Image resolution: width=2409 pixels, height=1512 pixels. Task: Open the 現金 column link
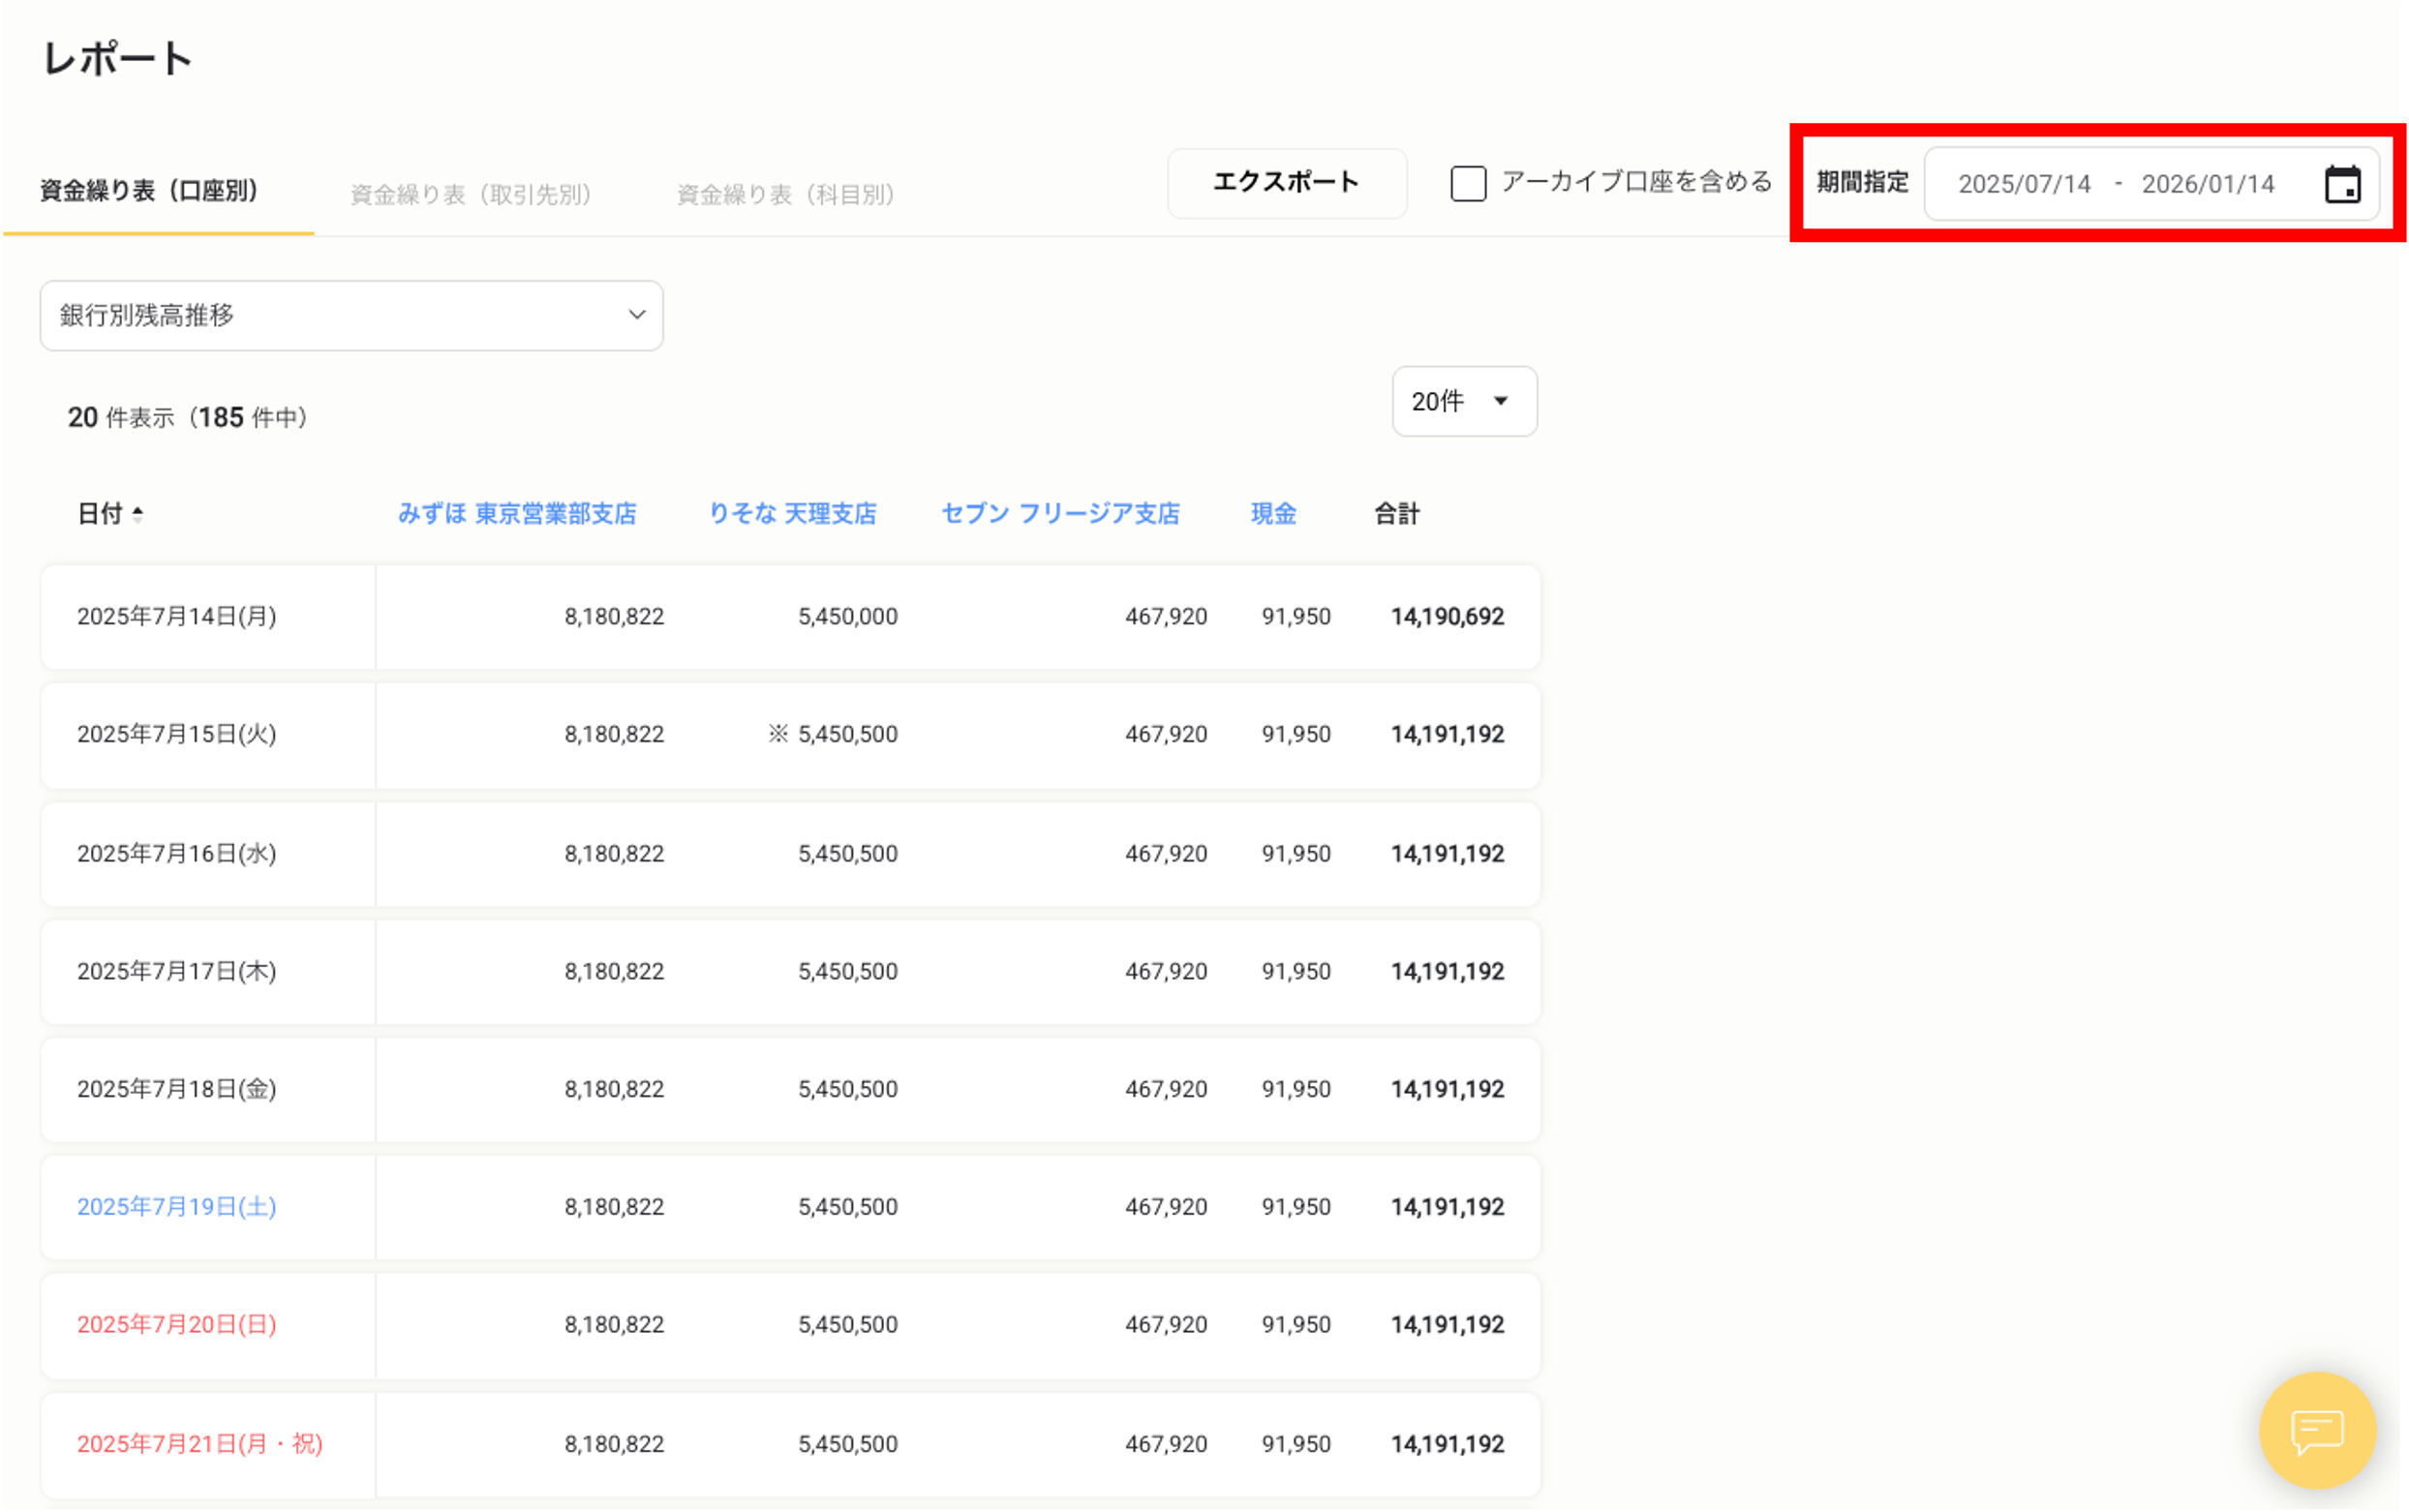click(1273, 514)
